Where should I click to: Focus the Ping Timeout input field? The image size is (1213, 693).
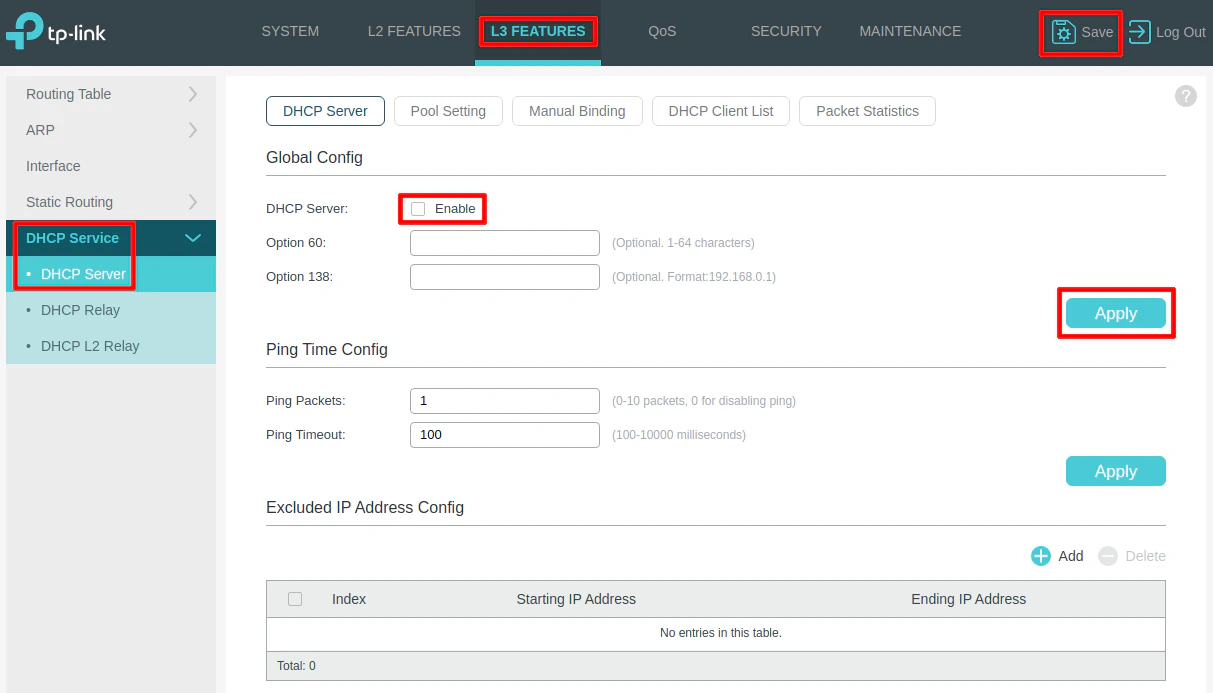point(505,435)
